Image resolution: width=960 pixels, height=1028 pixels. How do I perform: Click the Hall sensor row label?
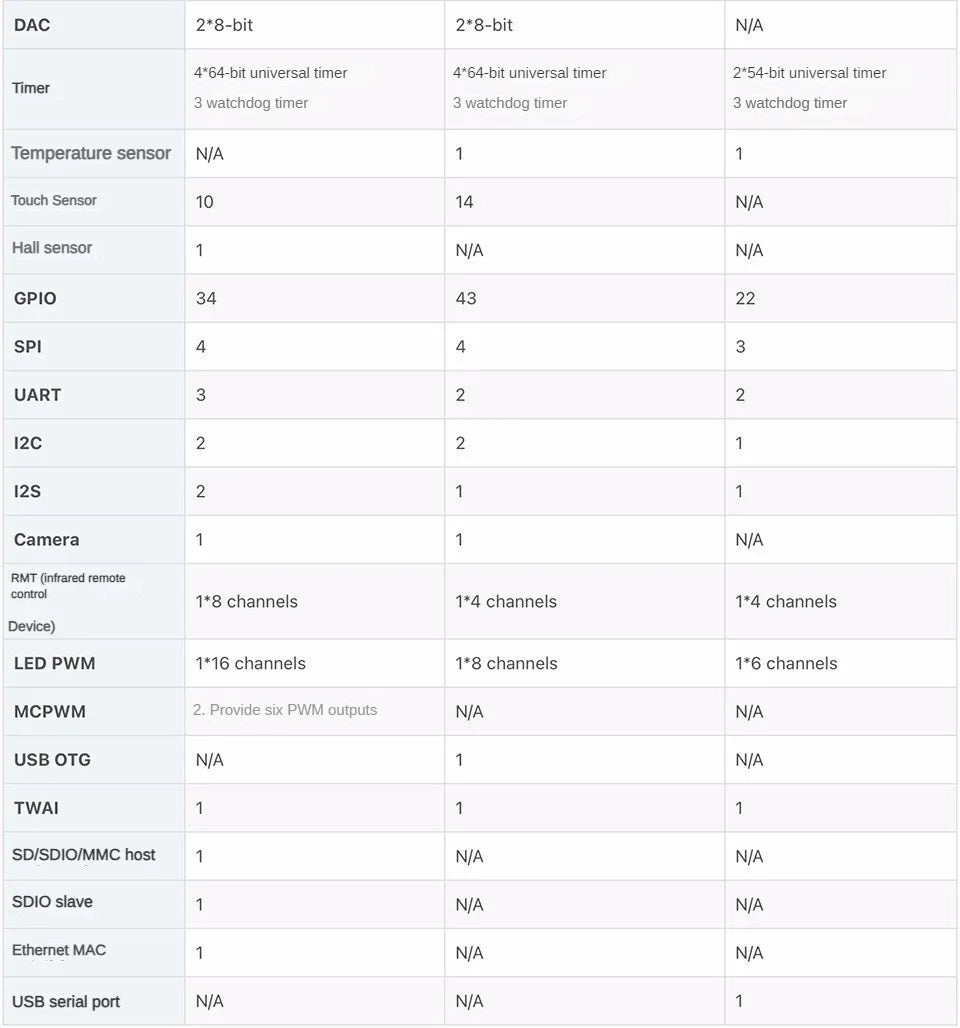point(52,248)
